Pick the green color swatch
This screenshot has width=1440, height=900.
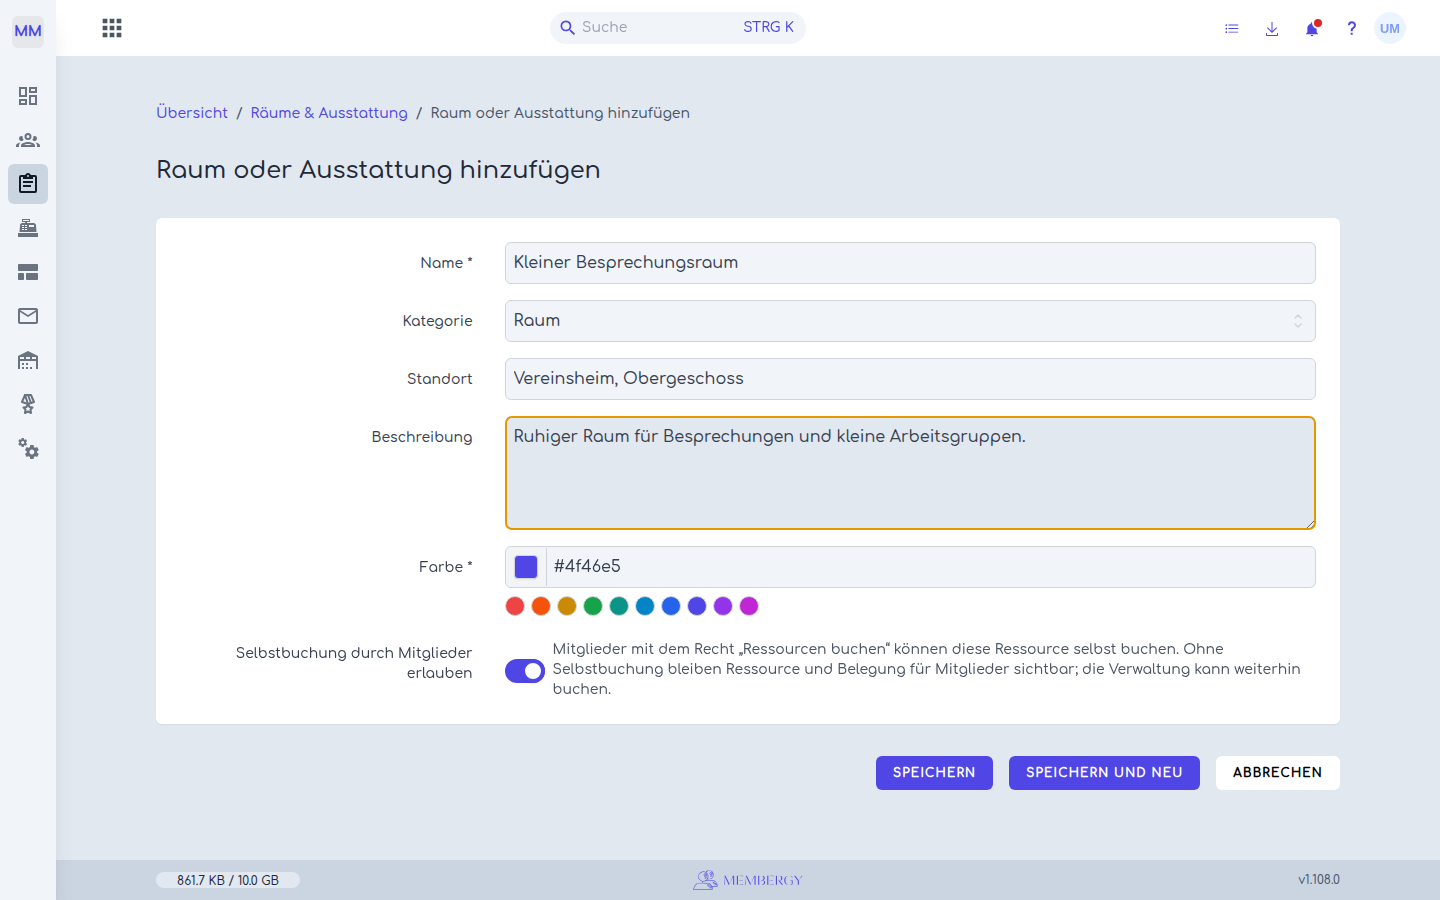coord(593,606)
